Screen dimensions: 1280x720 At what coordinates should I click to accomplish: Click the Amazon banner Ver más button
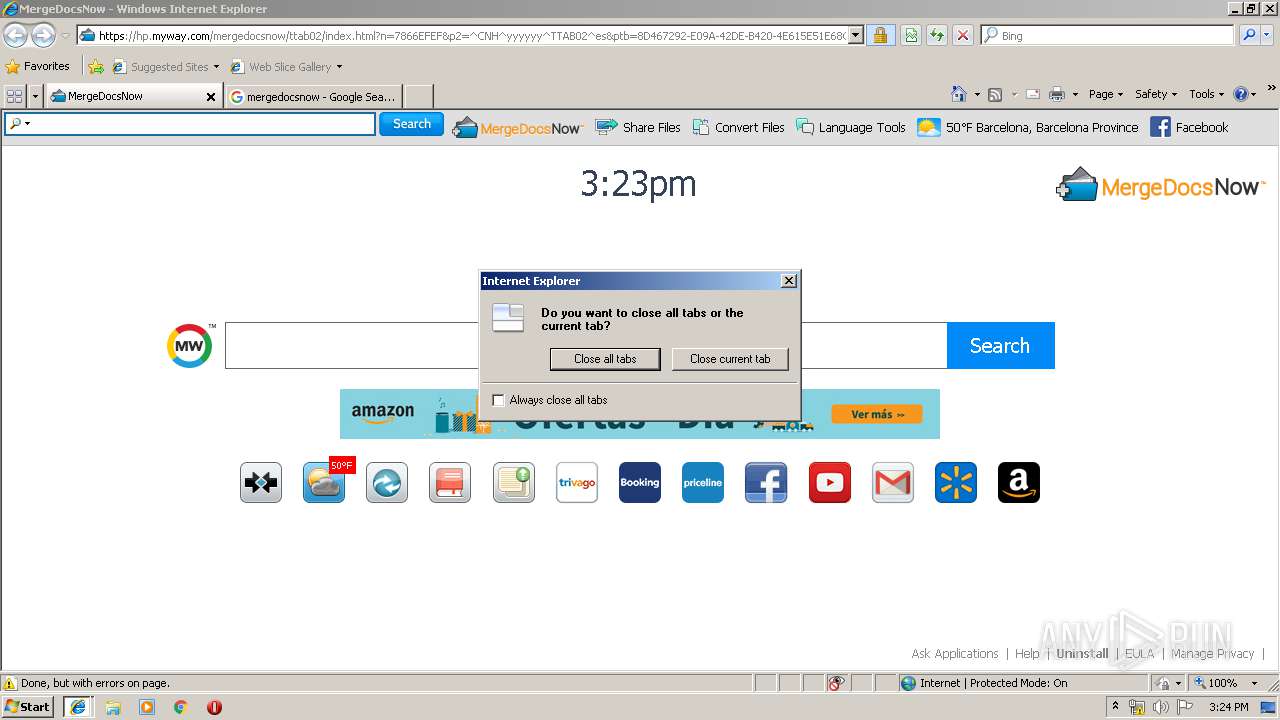pyautogui.click(x=877, y=414)
